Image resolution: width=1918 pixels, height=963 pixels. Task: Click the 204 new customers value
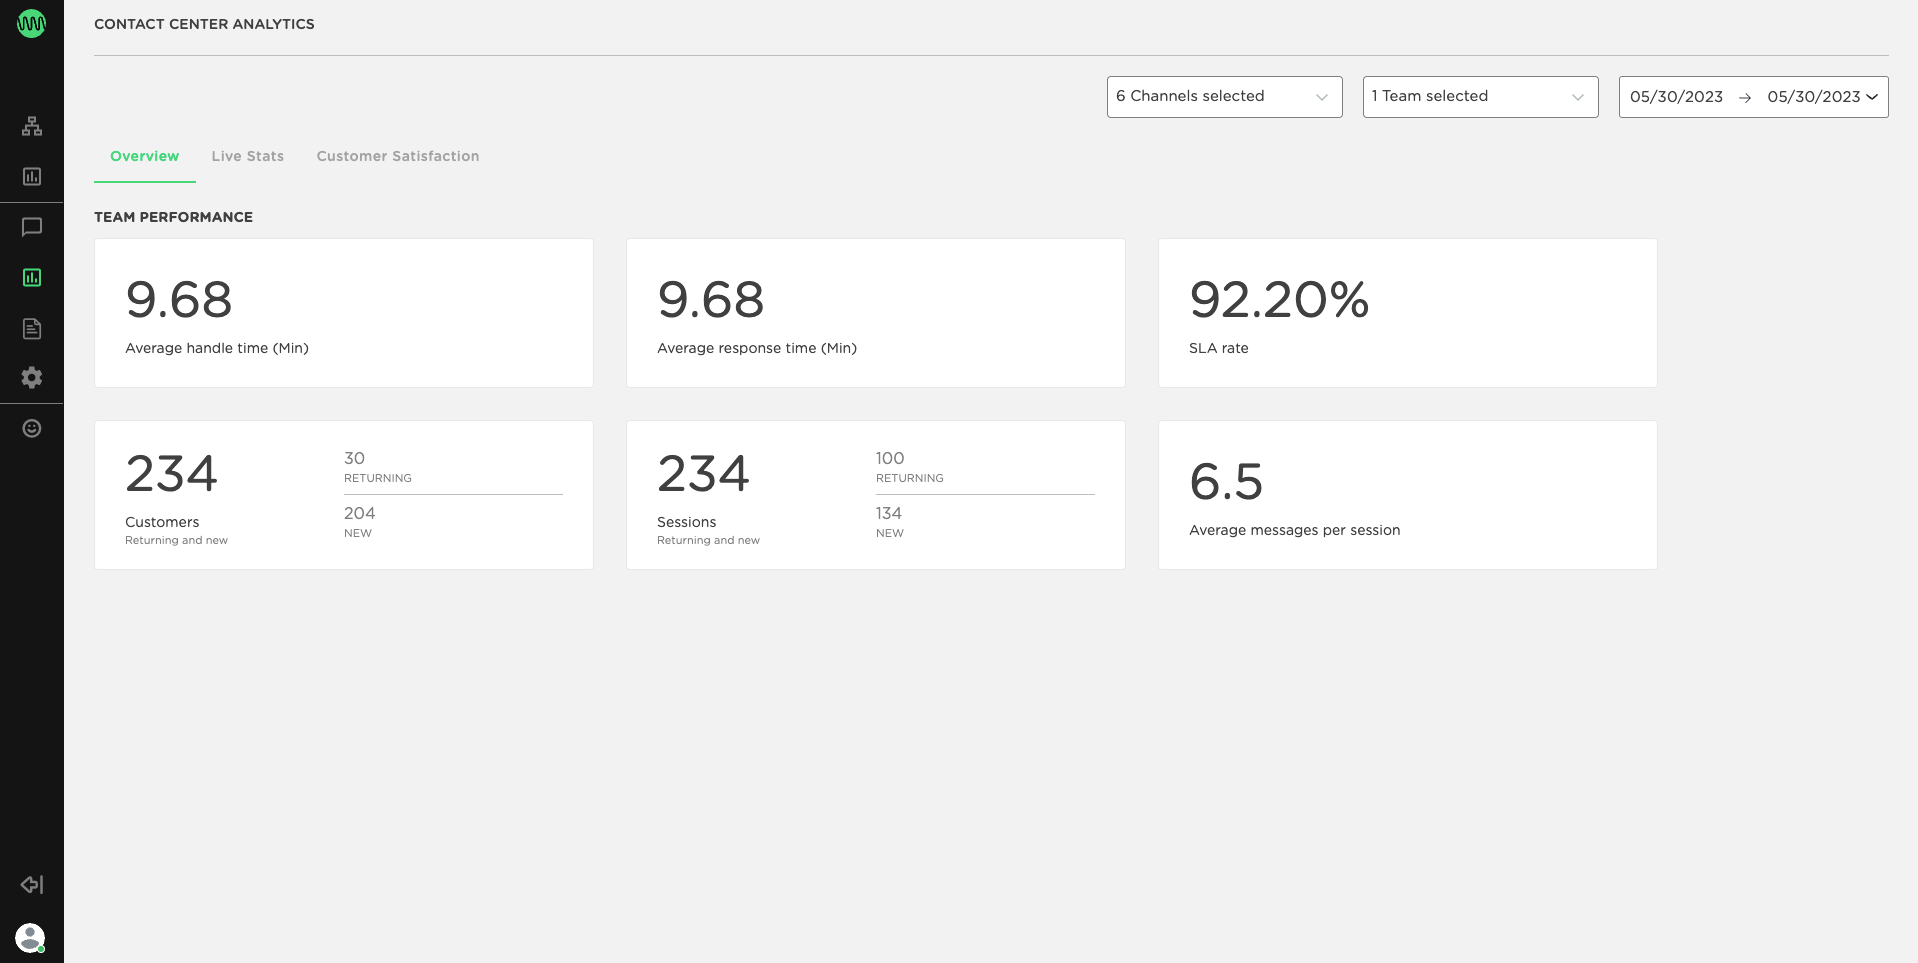point(360,513)
